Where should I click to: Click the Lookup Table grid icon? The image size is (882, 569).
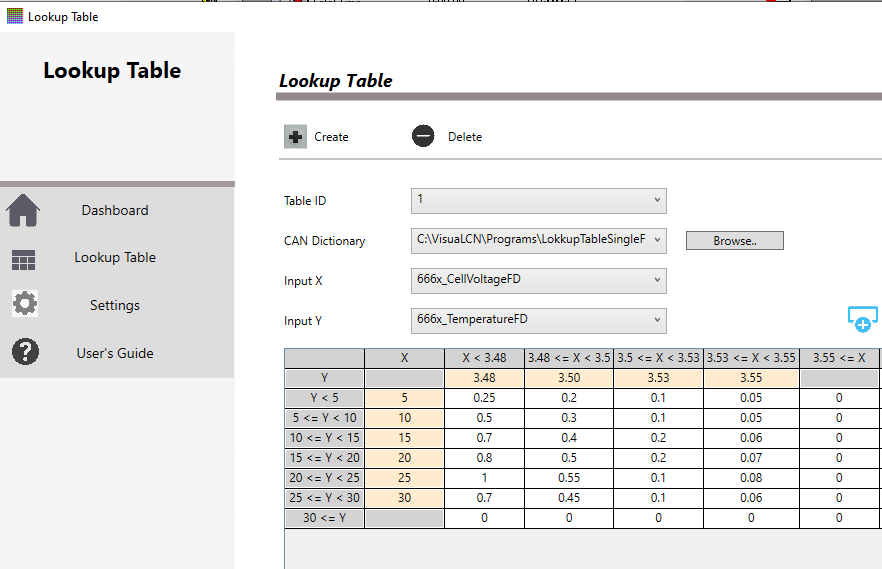pos(23,260)
